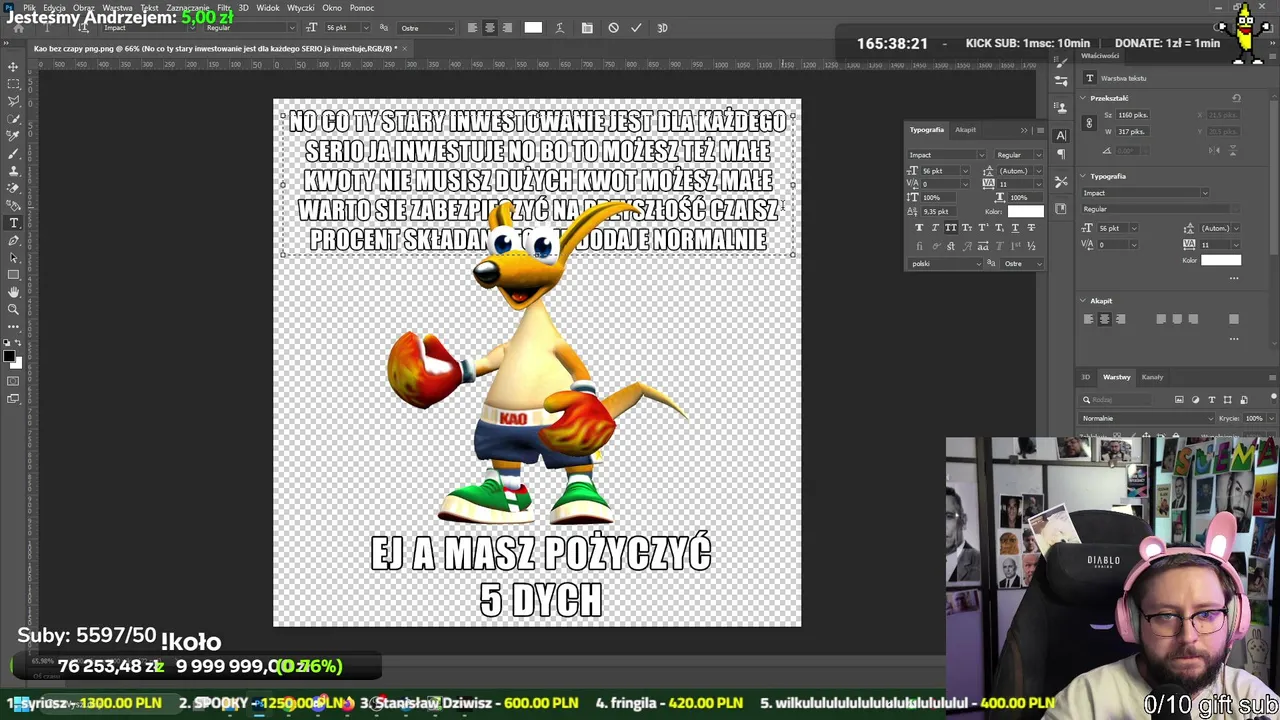Collapse the Przekształć section

(x=1083, y=98)
